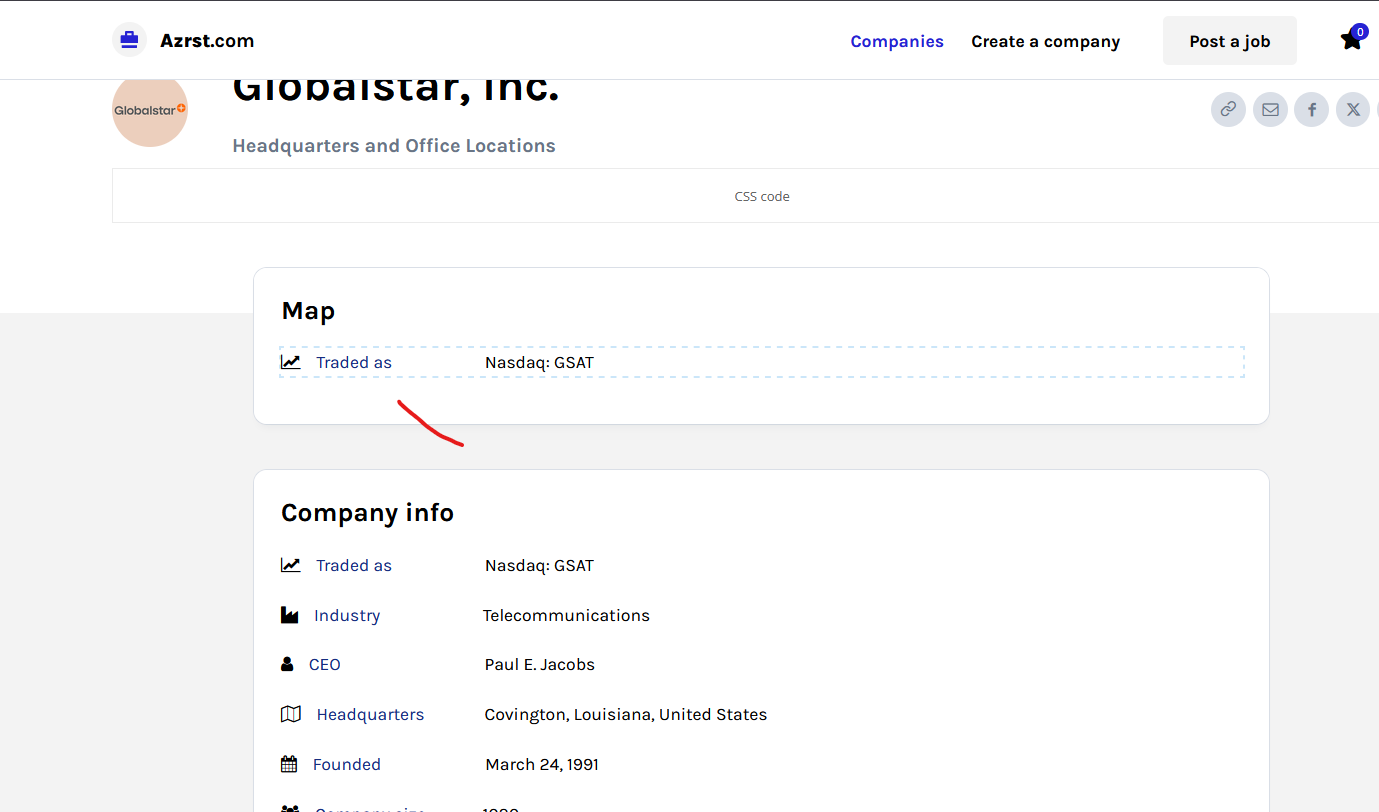1379x812 pixels.
Task: Open the Headquarters label link
Action: (x=370, y=714)
